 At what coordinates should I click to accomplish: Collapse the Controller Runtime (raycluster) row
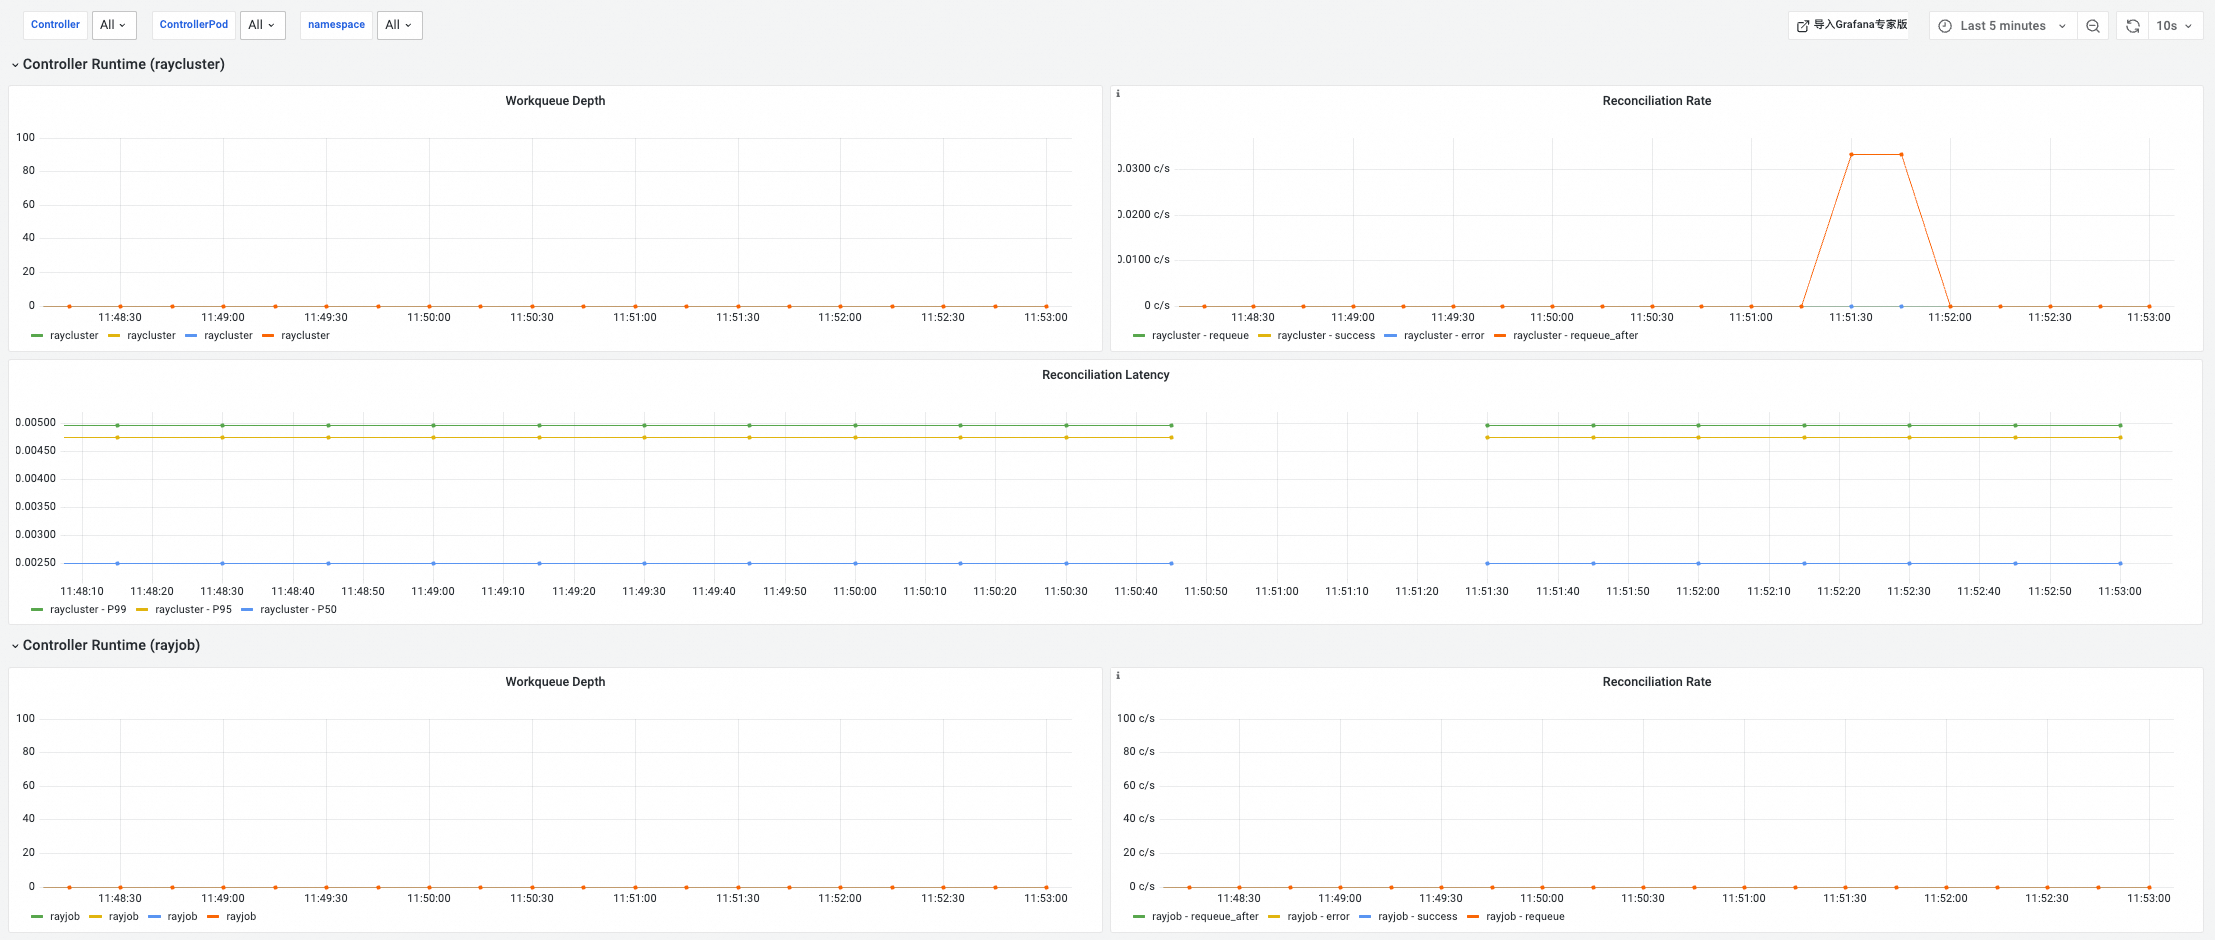point(118,64)
